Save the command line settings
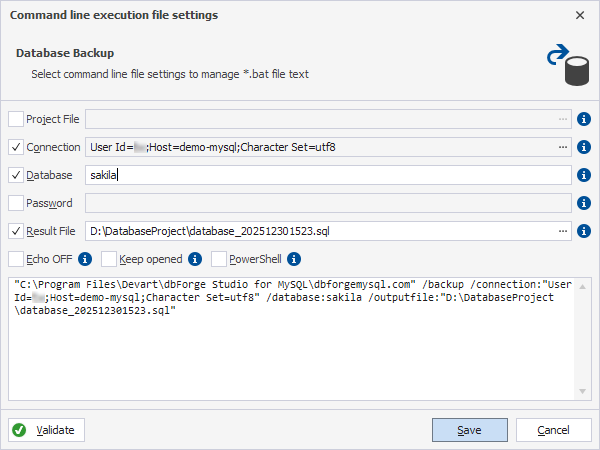This screenshot has width=600, height=450. pos(470,430)
